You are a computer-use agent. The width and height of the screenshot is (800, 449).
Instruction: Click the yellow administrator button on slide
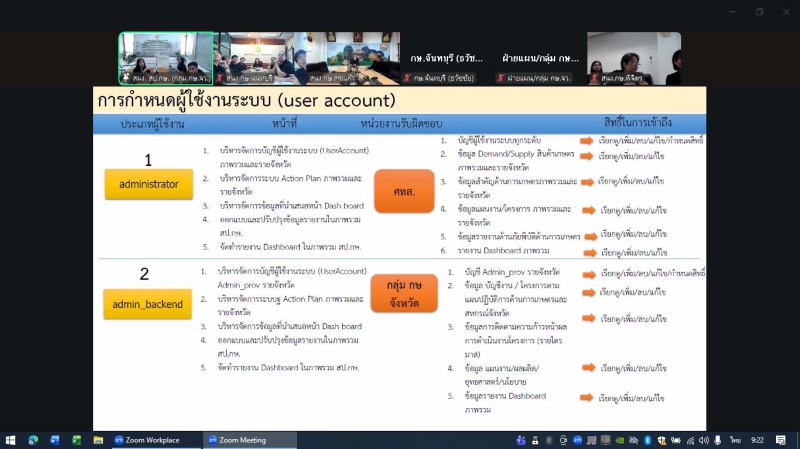(148, 185)
